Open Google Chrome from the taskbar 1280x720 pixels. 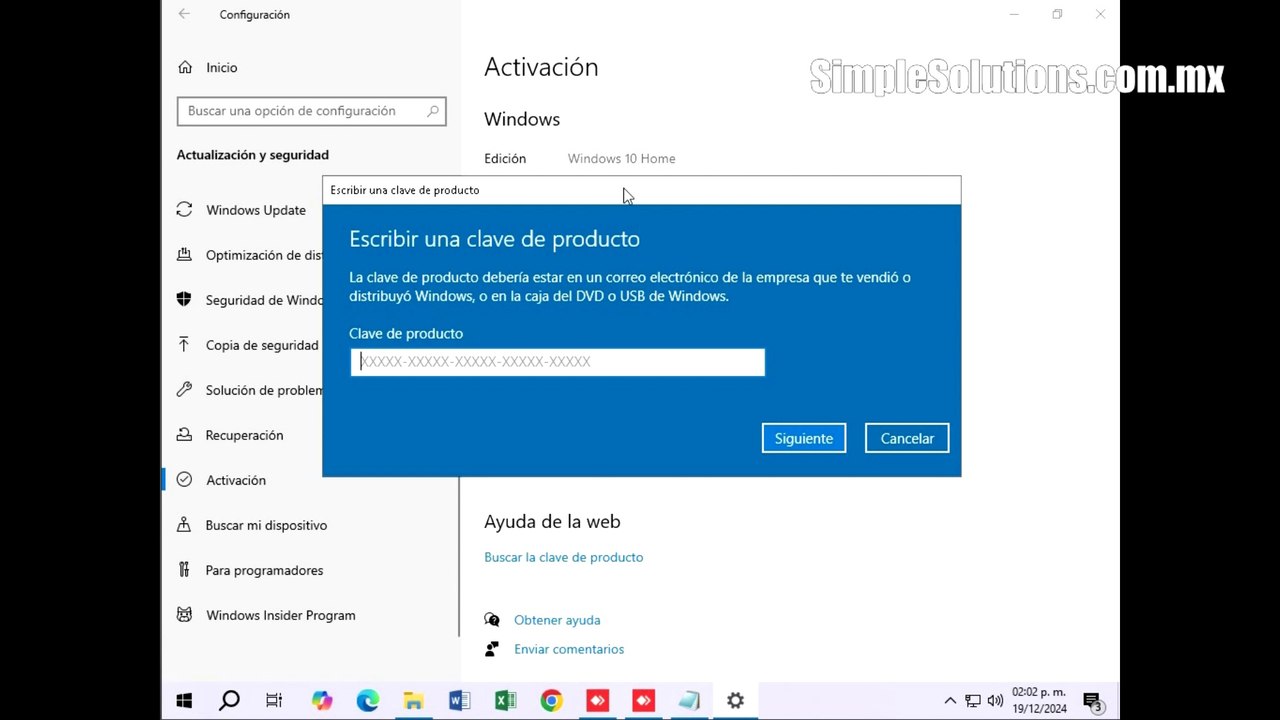551,701
